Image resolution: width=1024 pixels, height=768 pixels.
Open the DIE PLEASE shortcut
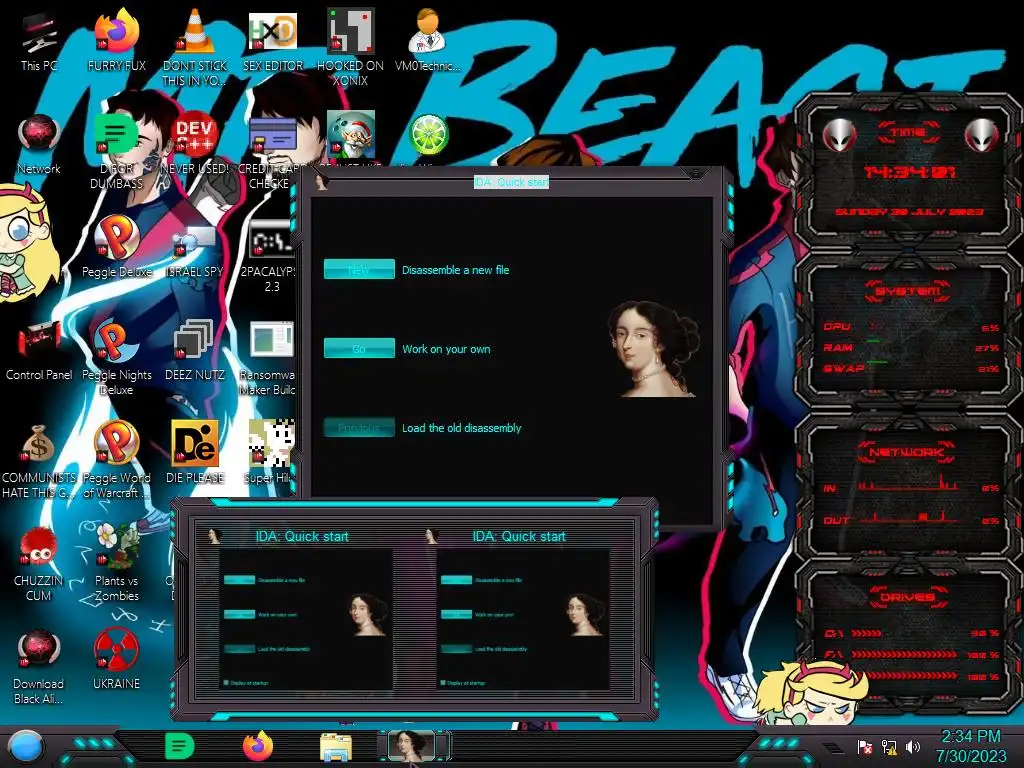click(x=195, y=453)
